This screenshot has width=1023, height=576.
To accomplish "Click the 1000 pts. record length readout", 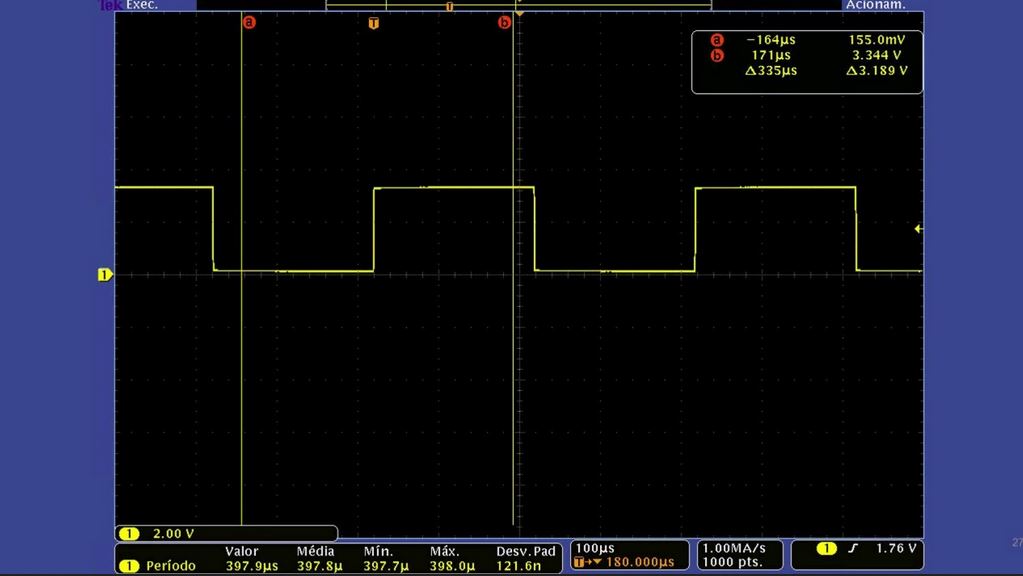I will [x=732, y=562].
